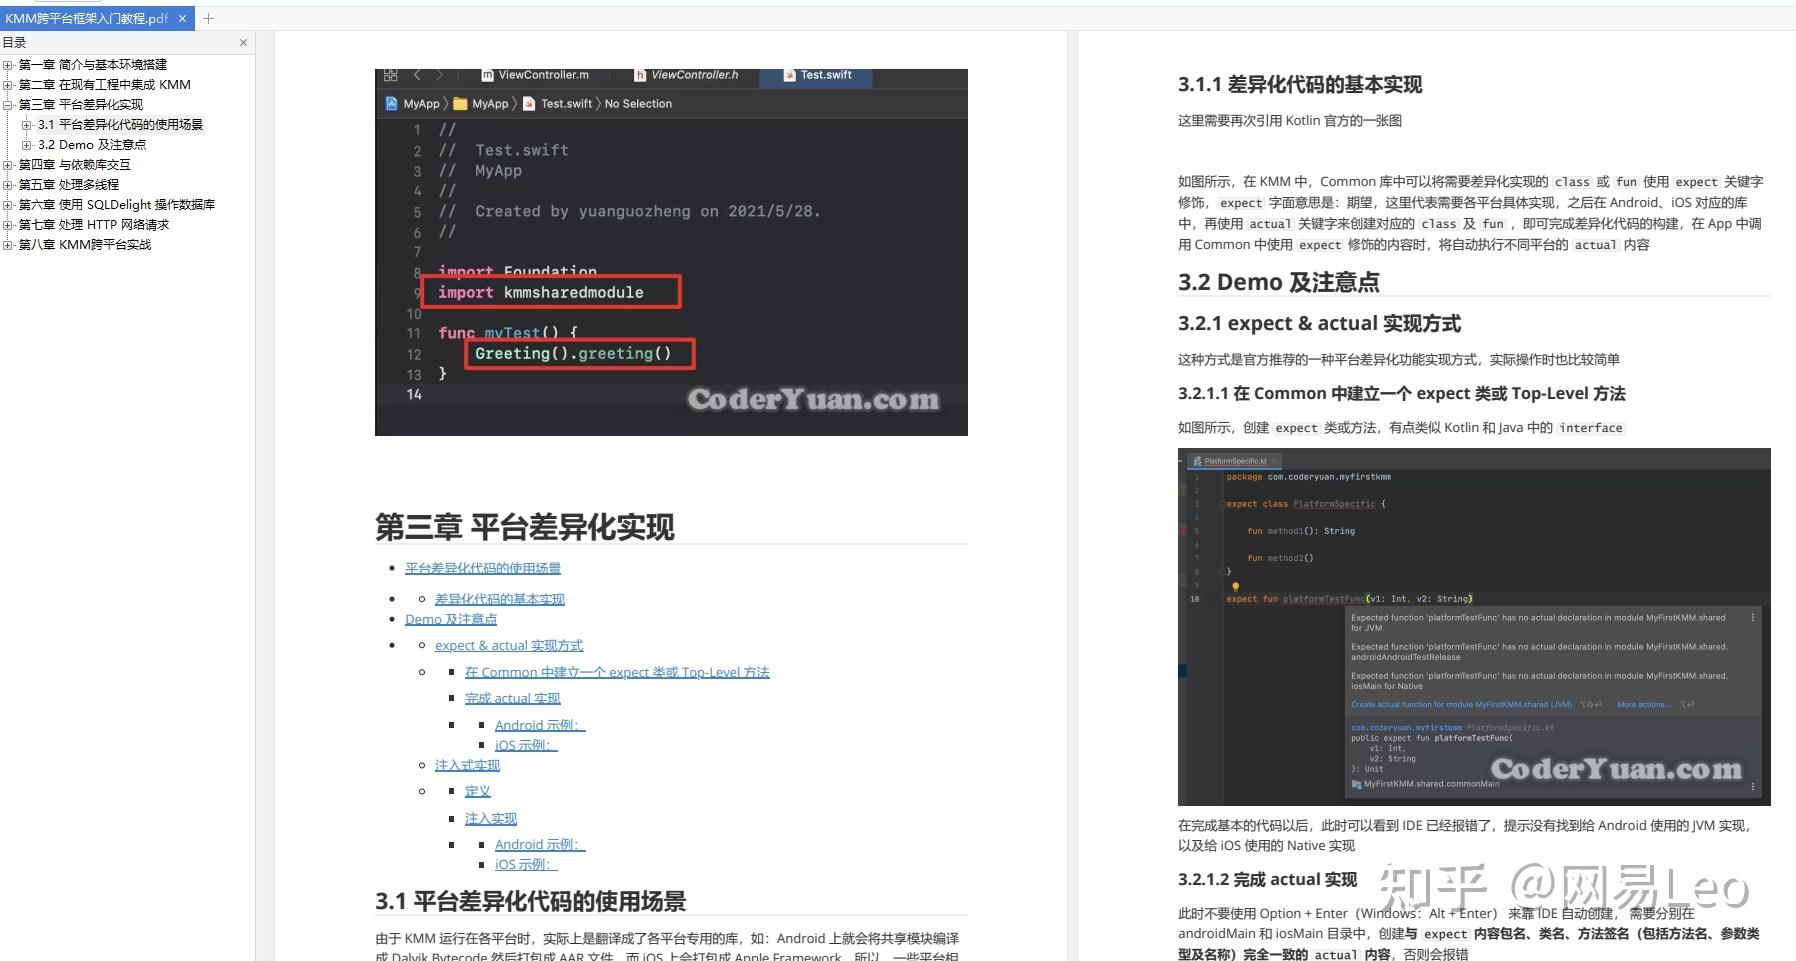Image resolution: width=1796 pixels, height=961 pixels.
Task: Click the Kotlin icon on the PlatformSpecific.kt tab
Action: pos(1198,460)
